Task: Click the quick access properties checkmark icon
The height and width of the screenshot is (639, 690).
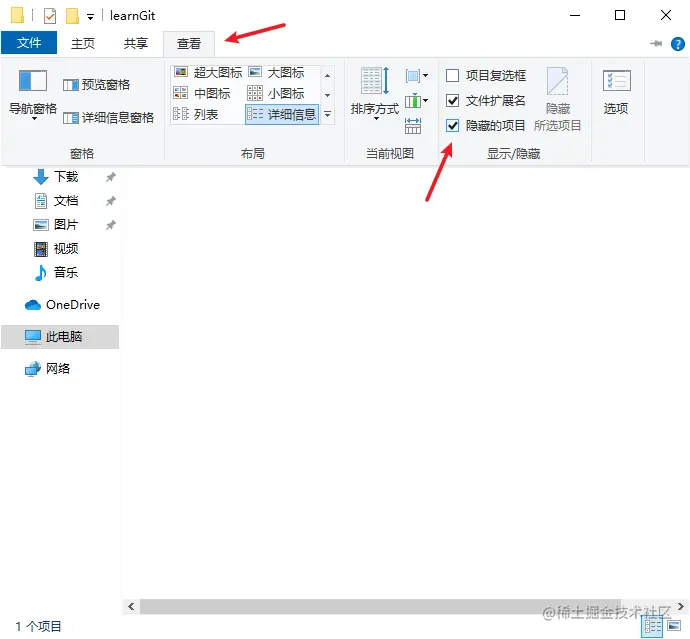Action: click(50, 16)
